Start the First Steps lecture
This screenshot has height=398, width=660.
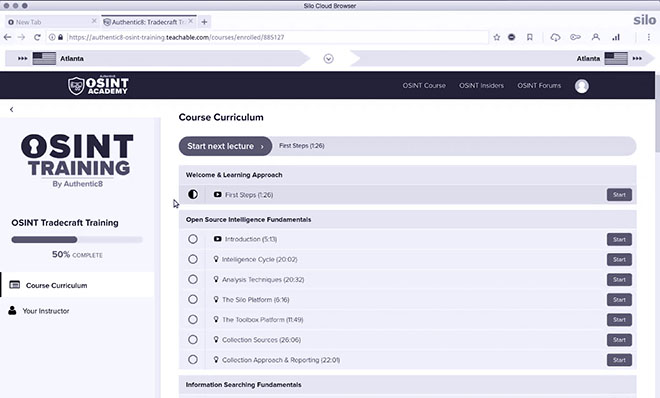[x=619, y=194]
